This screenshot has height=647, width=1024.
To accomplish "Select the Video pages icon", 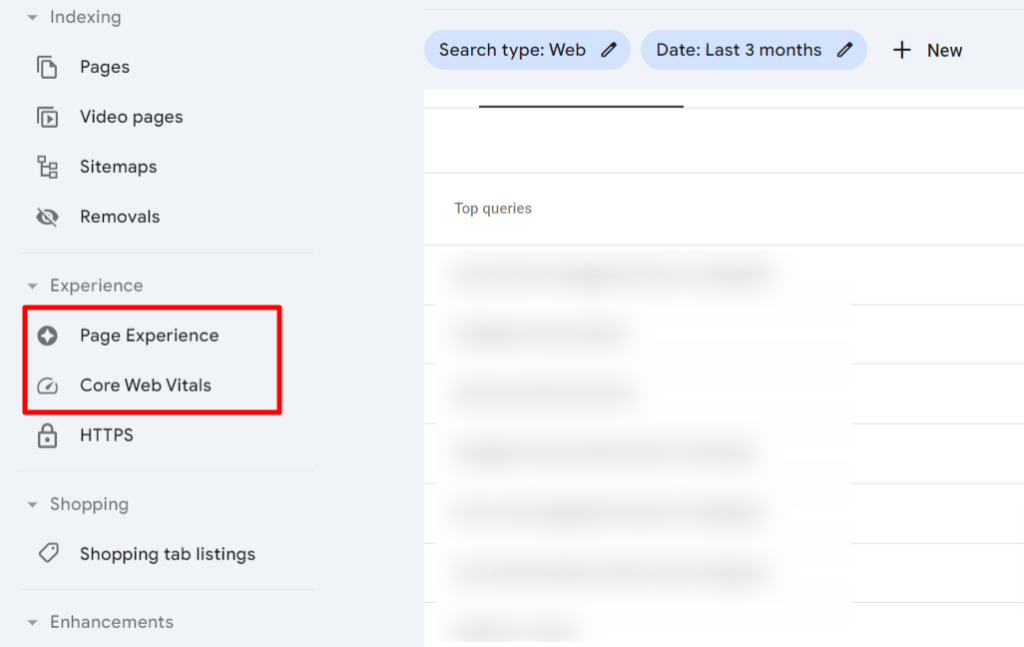I will 48,117.
